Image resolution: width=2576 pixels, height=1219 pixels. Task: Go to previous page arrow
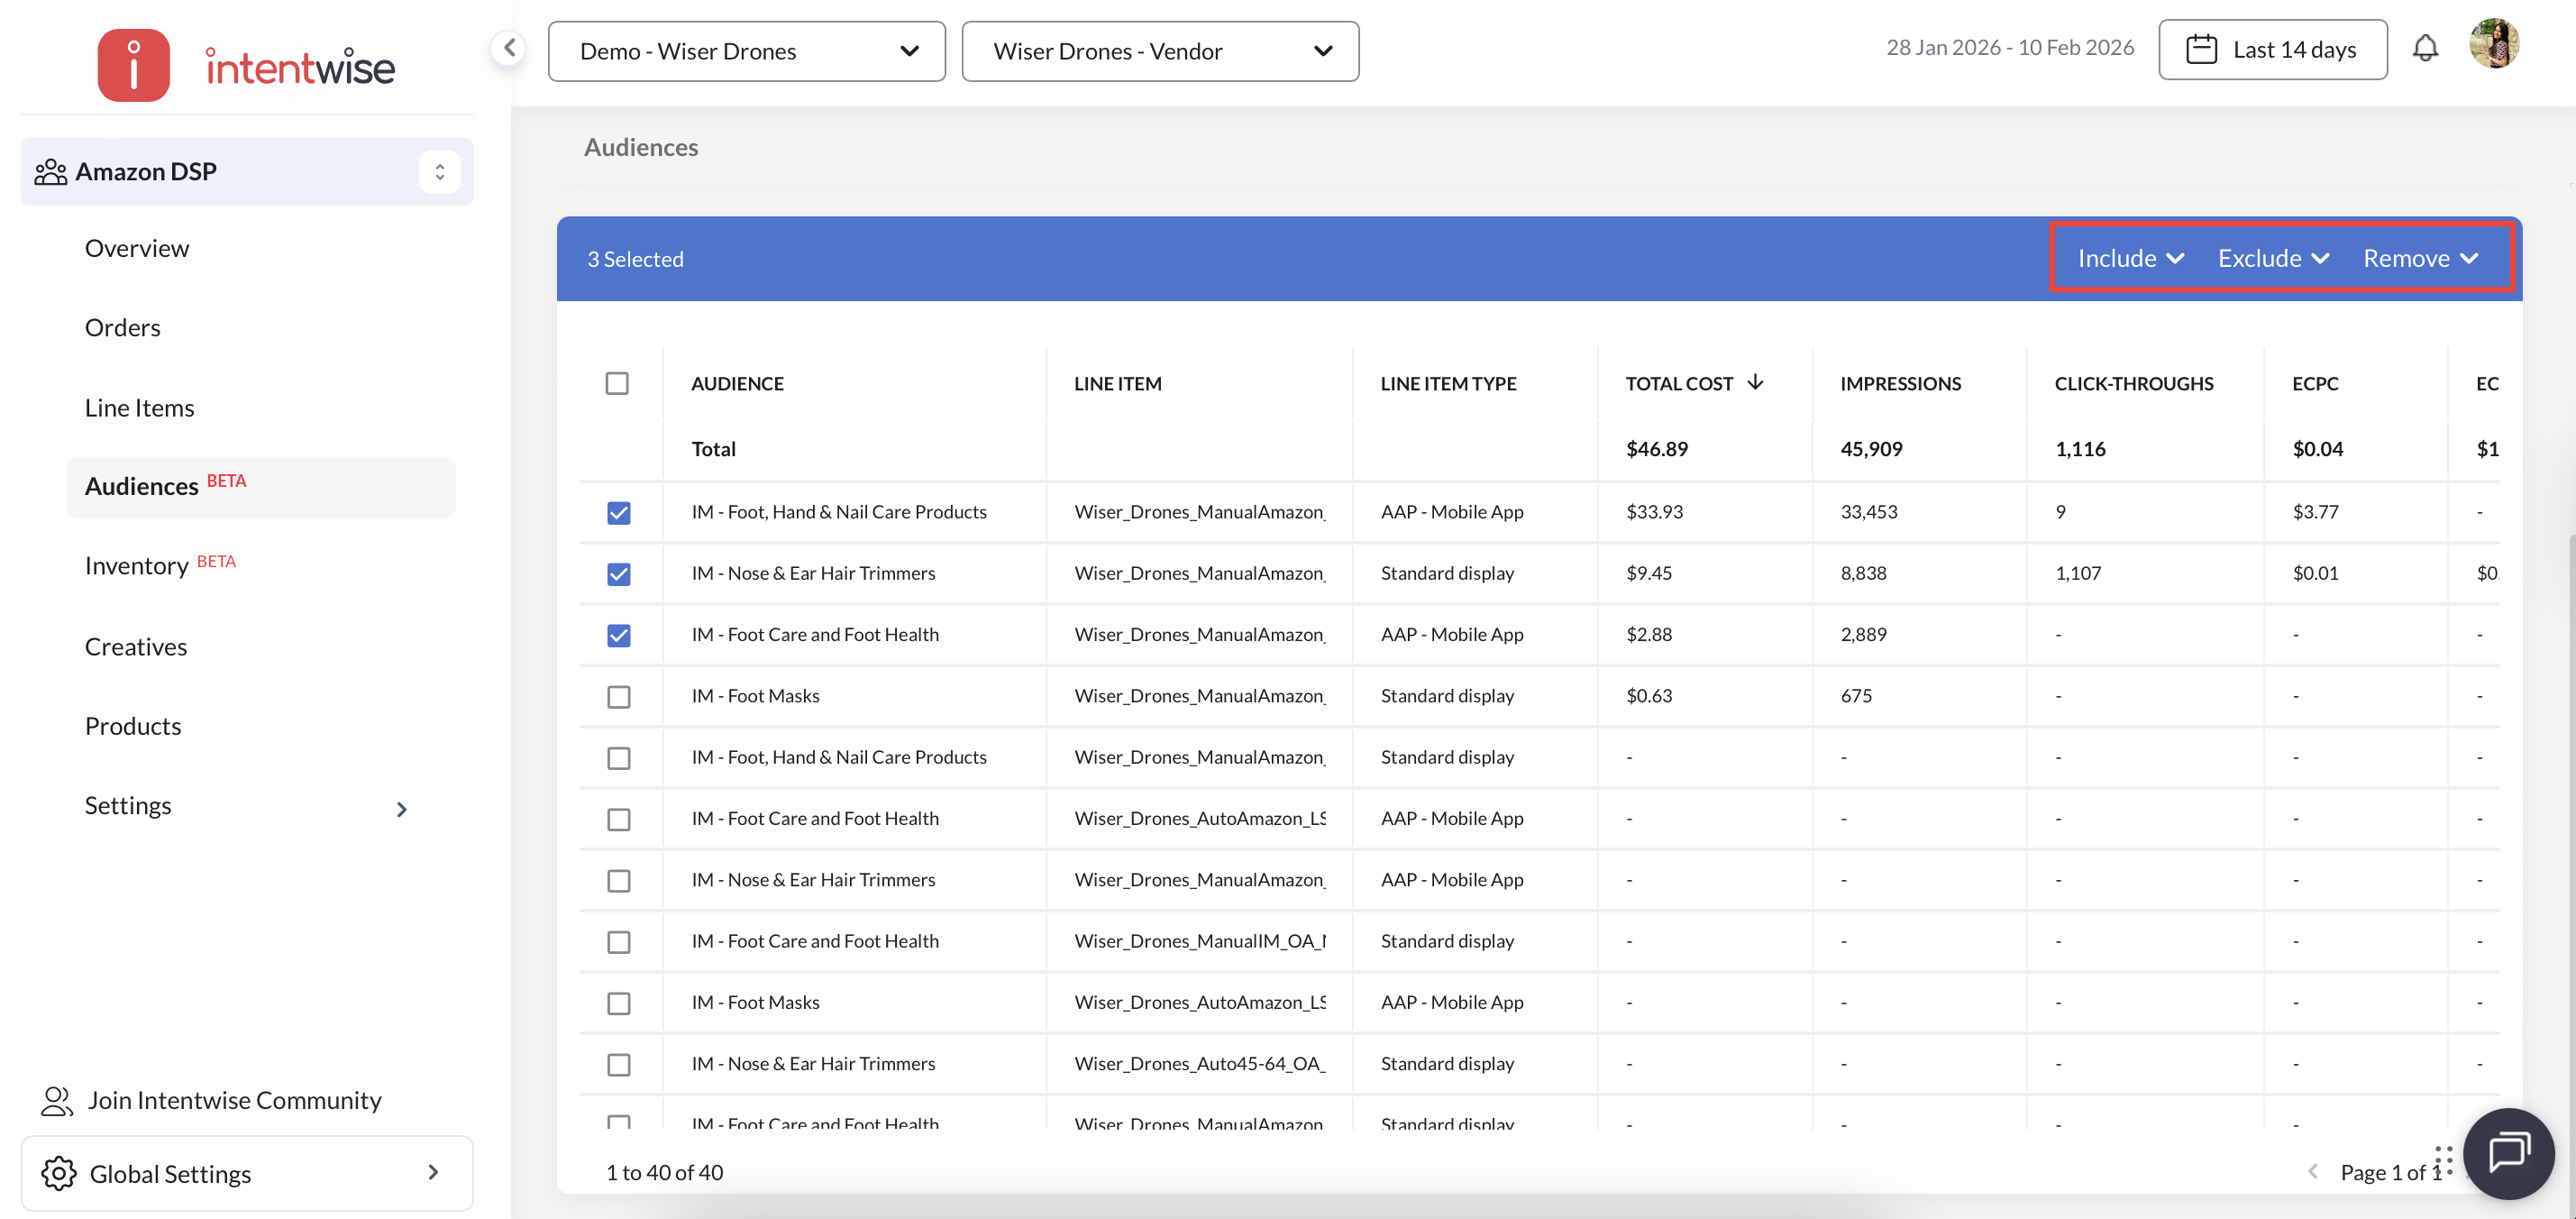[x=2312, y=1171]
